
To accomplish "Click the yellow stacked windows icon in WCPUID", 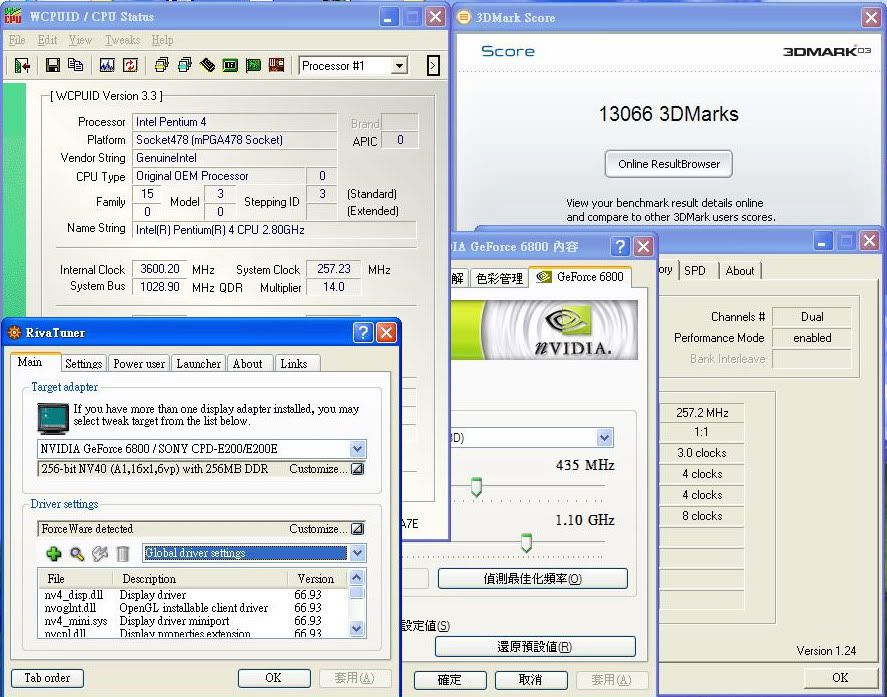I will click(161, 66).
